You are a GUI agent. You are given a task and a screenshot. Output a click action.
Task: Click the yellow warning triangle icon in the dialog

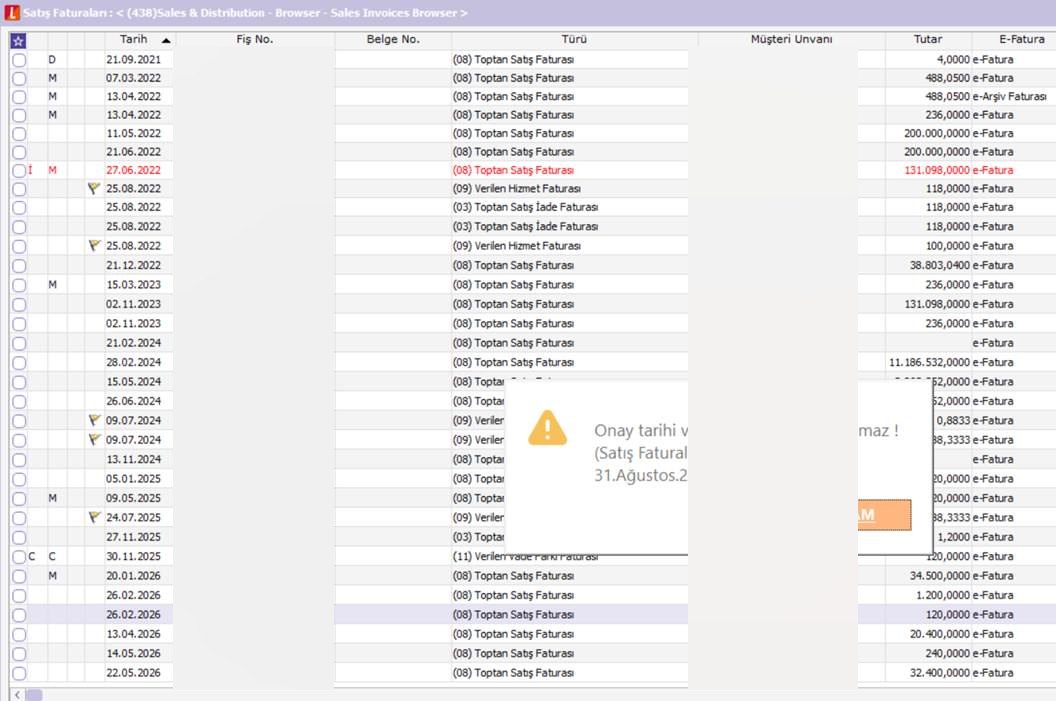pos(548,428)
